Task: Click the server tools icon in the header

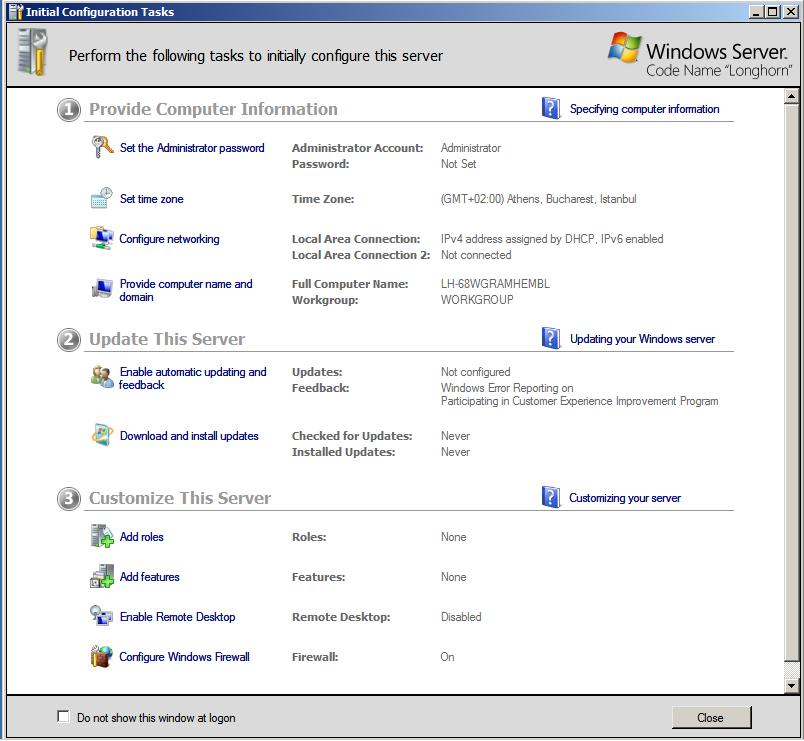Action: (32, 52)
